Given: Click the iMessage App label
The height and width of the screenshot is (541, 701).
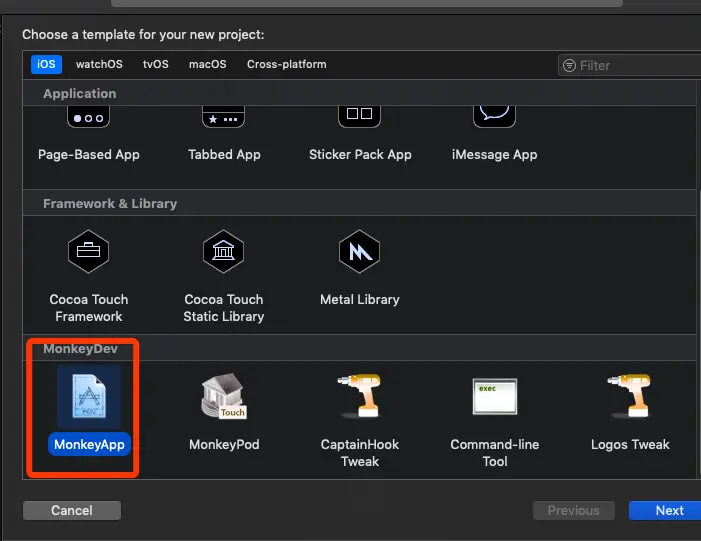Looking at the screenshot, I should click(494, 155).
